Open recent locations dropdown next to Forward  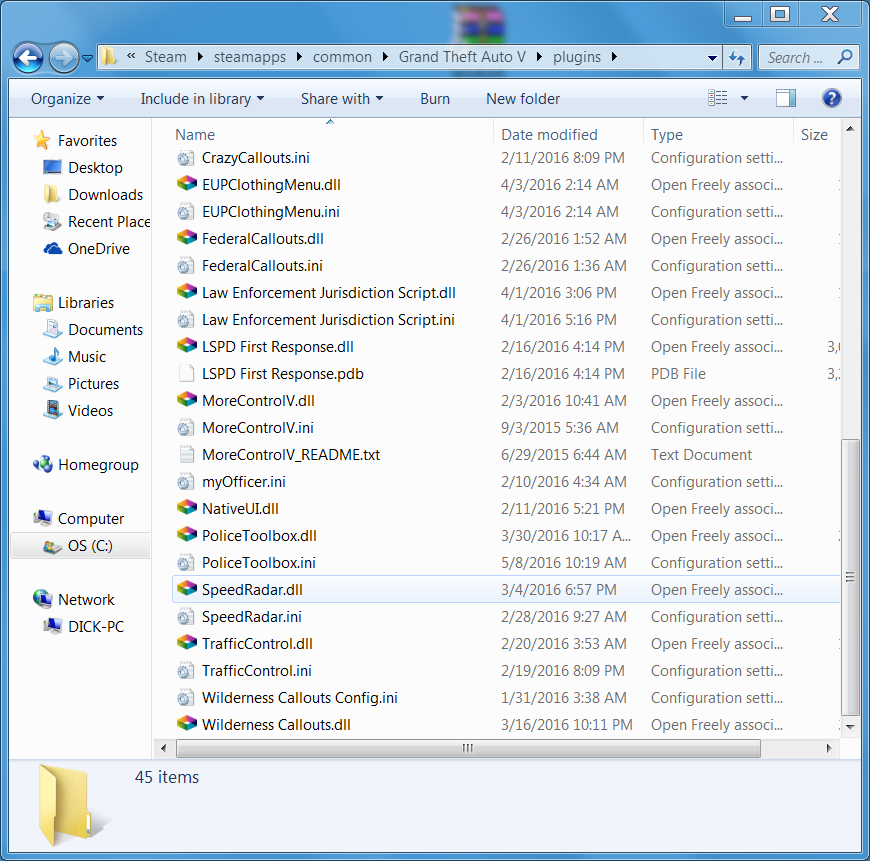pos(87,58)
